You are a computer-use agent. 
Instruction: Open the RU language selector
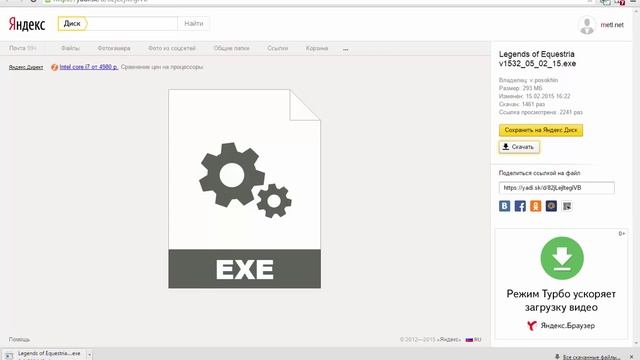tap(473, 340)
